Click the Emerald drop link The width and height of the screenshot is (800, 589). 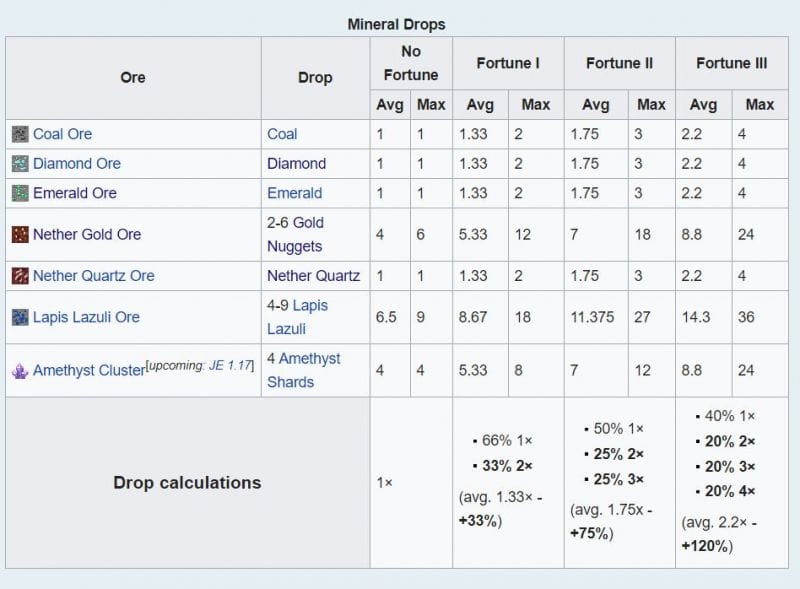pyautogui.click(x=294, y=193)
